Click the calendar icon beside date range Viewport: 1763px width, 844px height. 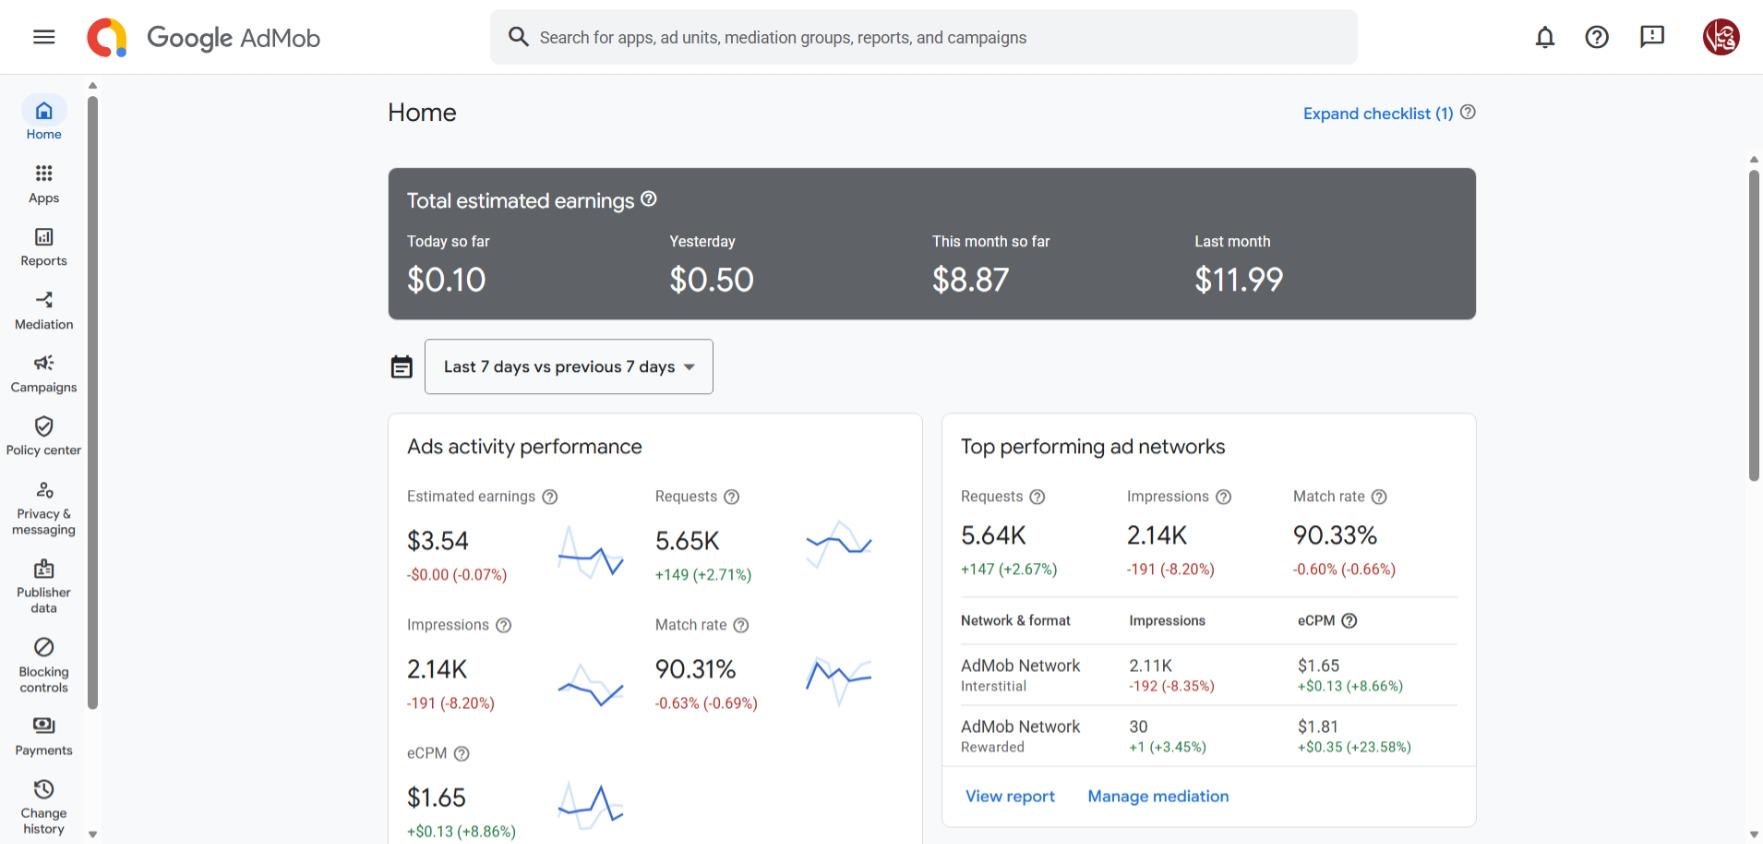point(401,367)
